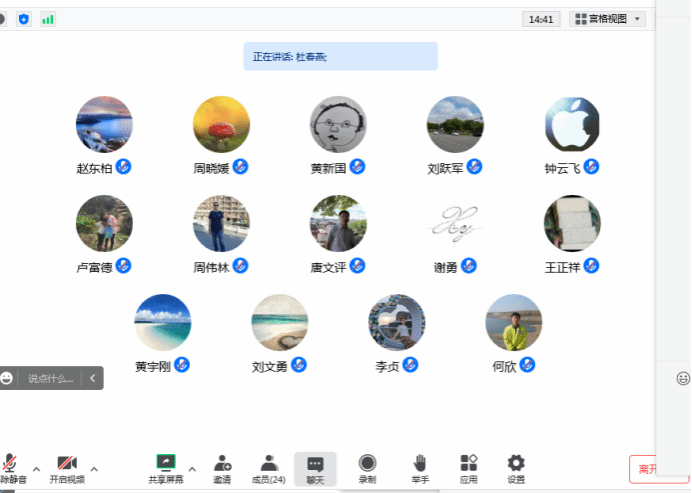Image resolution: width=692 pixels, height=493 pixels.
Task: Click the muted mic badge beside 黄新国
Action: (357, 167)
